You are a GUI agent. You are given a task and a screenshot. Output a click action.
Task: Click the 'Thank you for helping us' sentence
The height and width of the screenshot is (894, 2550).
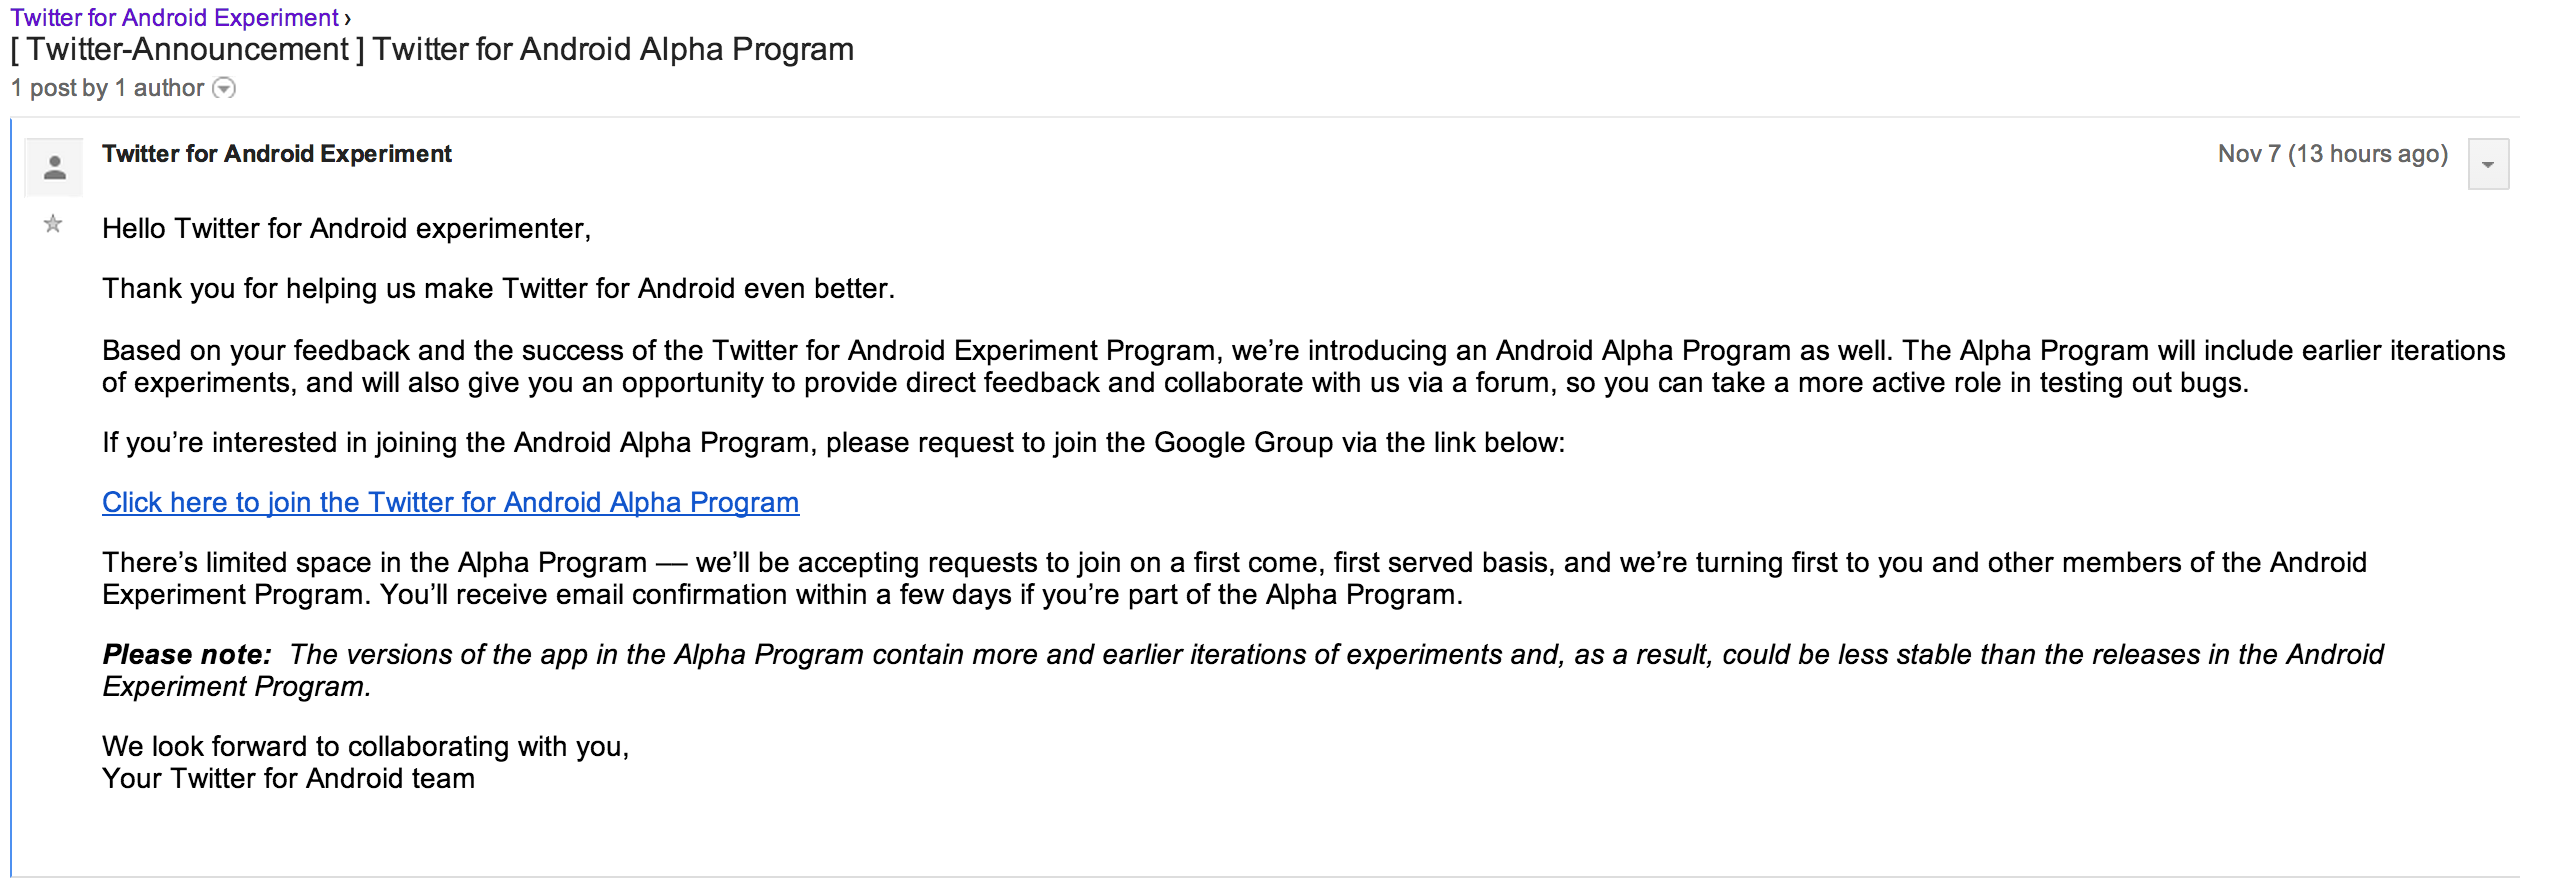498,289
